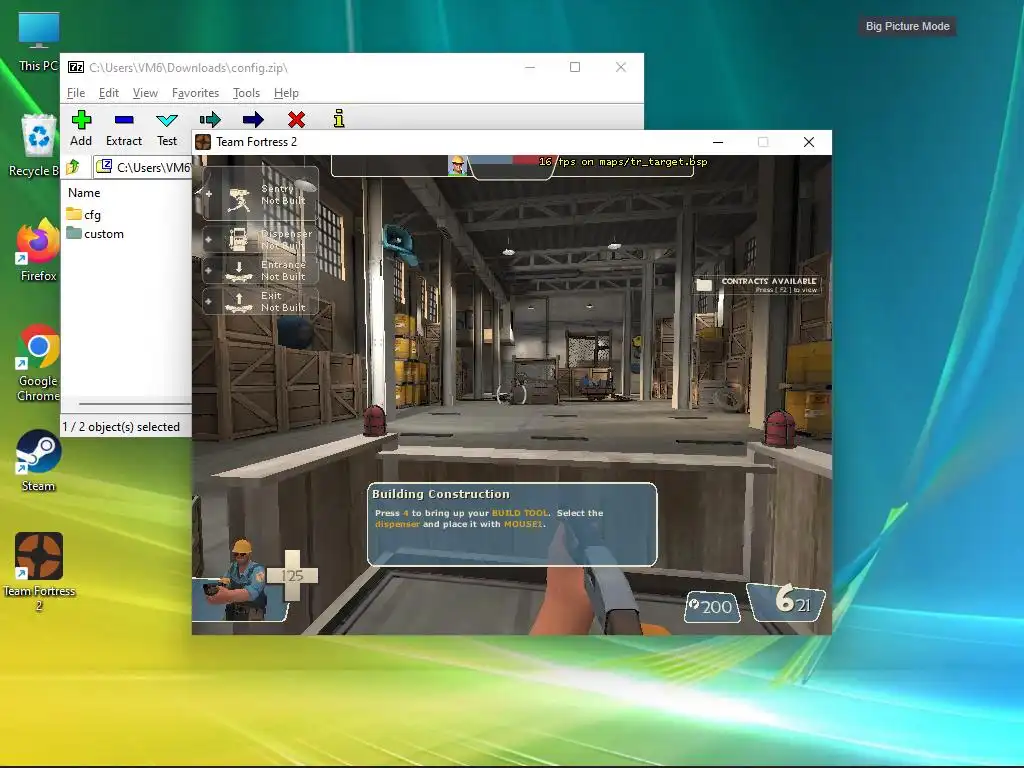Click the yellow Info icon in 7-Zip toolbar
This screenshot has height=768, width=1024.
point(339,119)
